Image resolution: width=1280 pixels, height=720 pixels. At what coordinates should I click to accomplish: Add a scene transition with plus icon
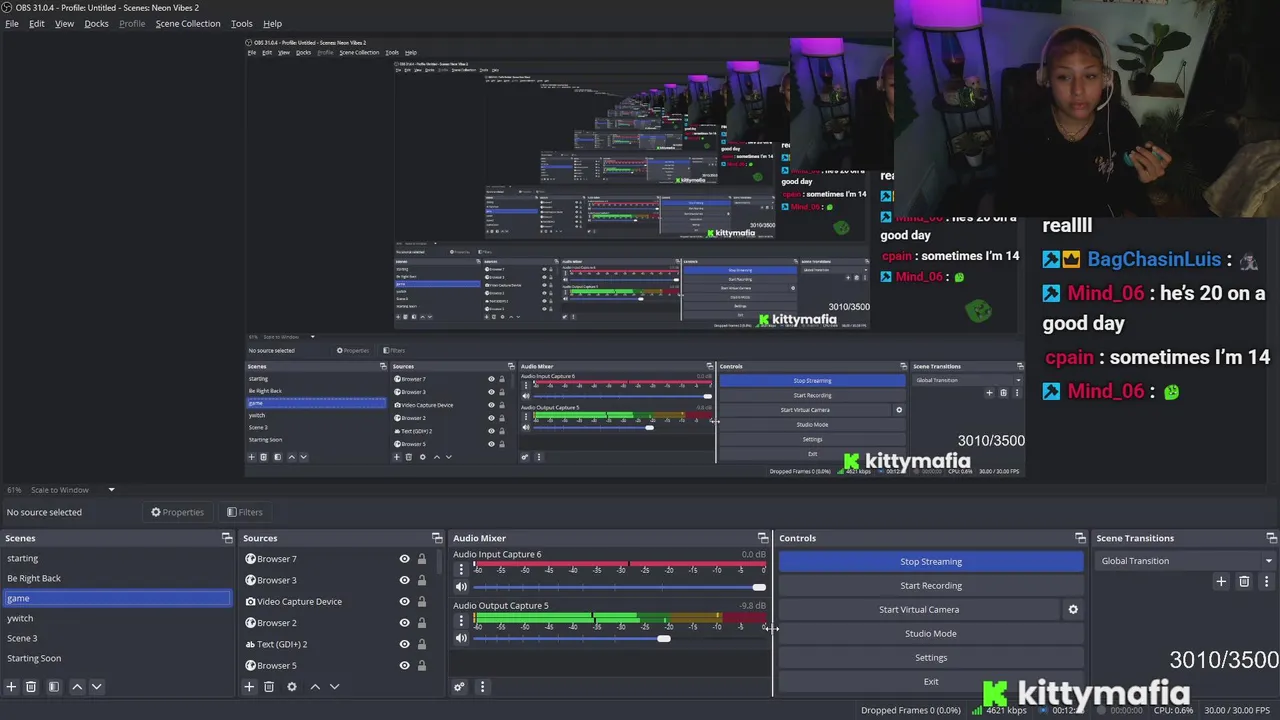[x=1221, y=581]
